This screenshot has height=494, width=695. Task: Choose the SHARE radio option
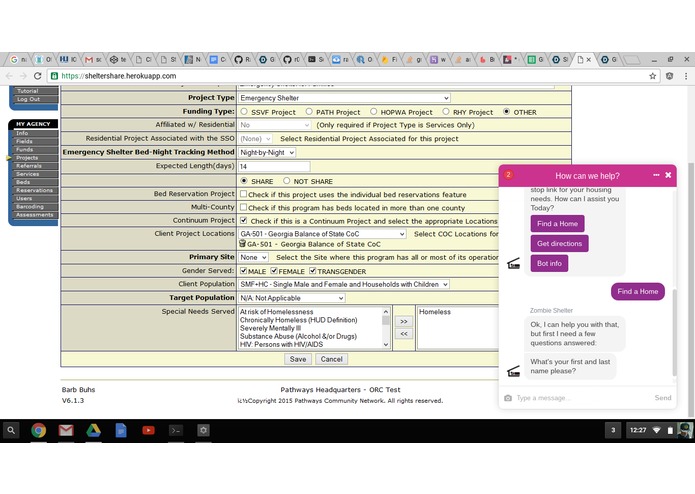pyautogui.click(x=244, y=181)
